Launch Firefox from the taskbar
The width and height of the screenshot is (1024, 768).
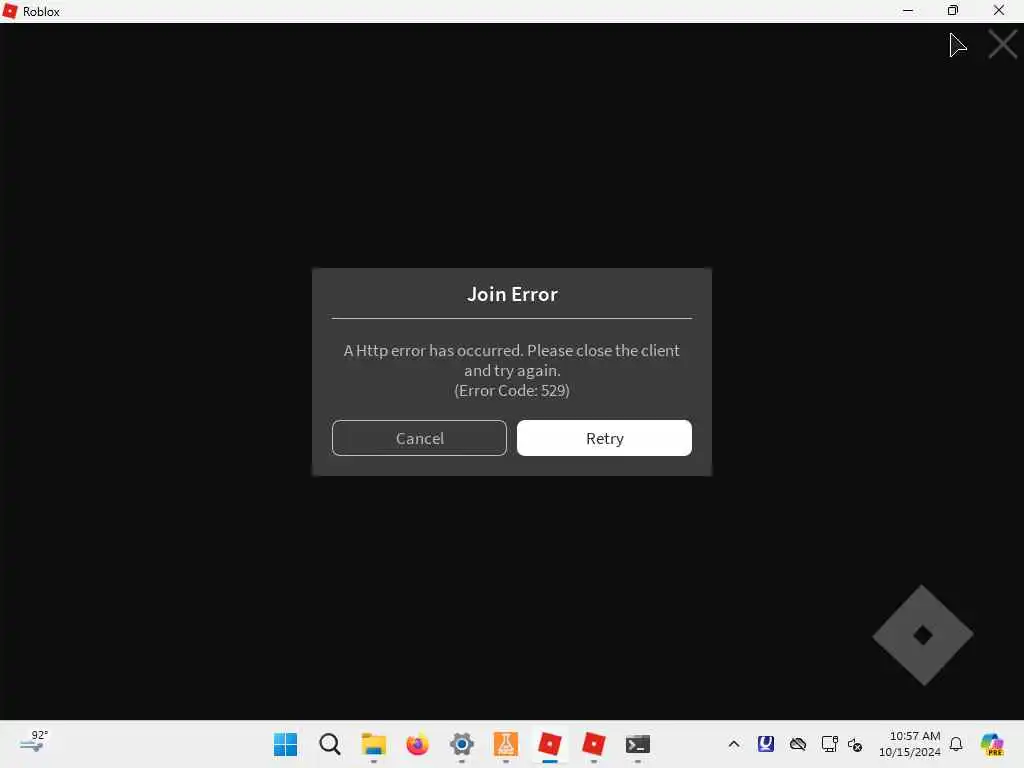pos(417,744)
